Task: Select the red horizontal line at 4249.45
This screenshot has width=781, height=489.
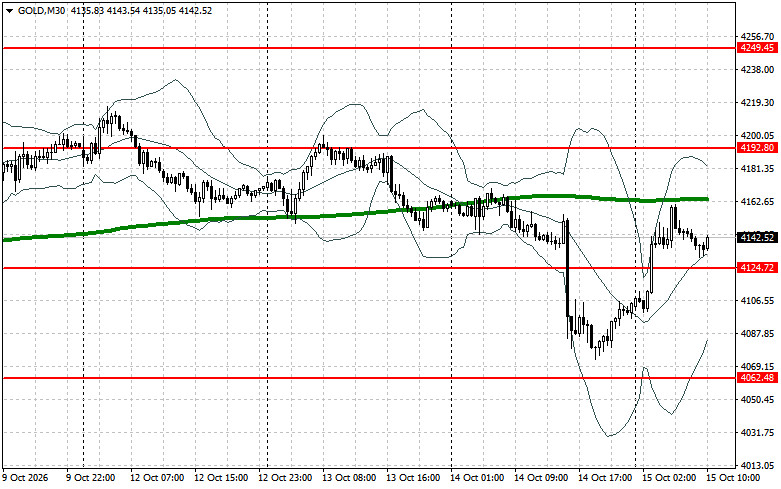Action: pyautogui.click(x=369, y=48)
